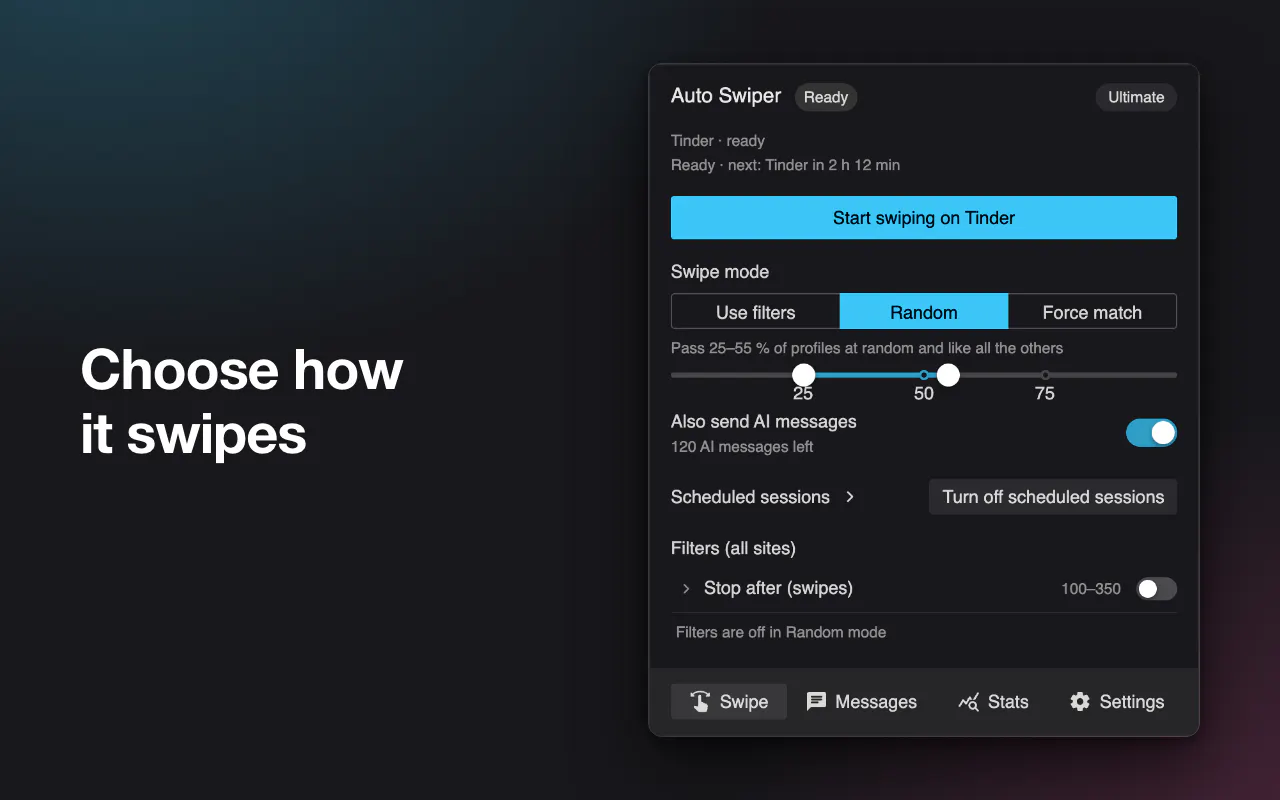This screenshot has height=800, width=1280.
Task: Click the Auto Swiper title
Action: click(726, 96)
